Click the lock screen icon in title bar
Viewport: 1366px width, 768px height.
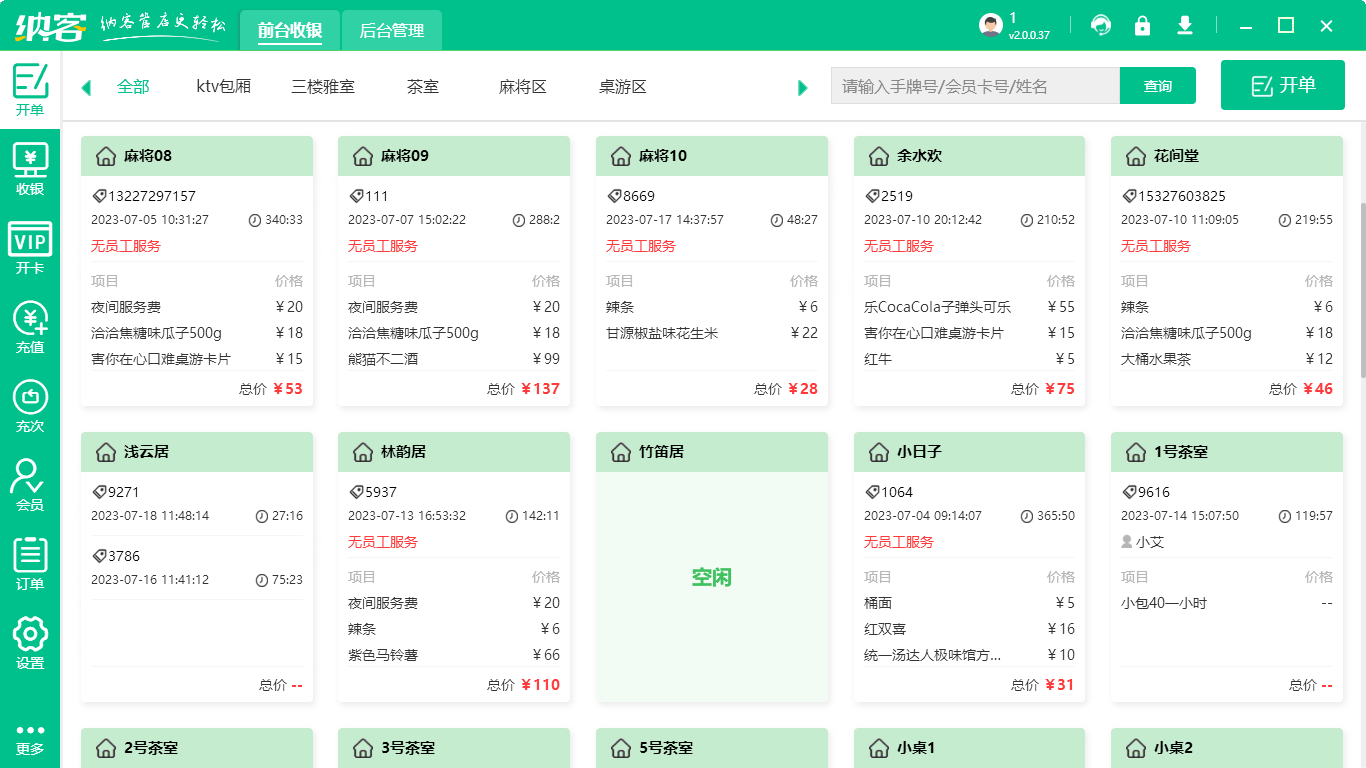[1143, 25]
